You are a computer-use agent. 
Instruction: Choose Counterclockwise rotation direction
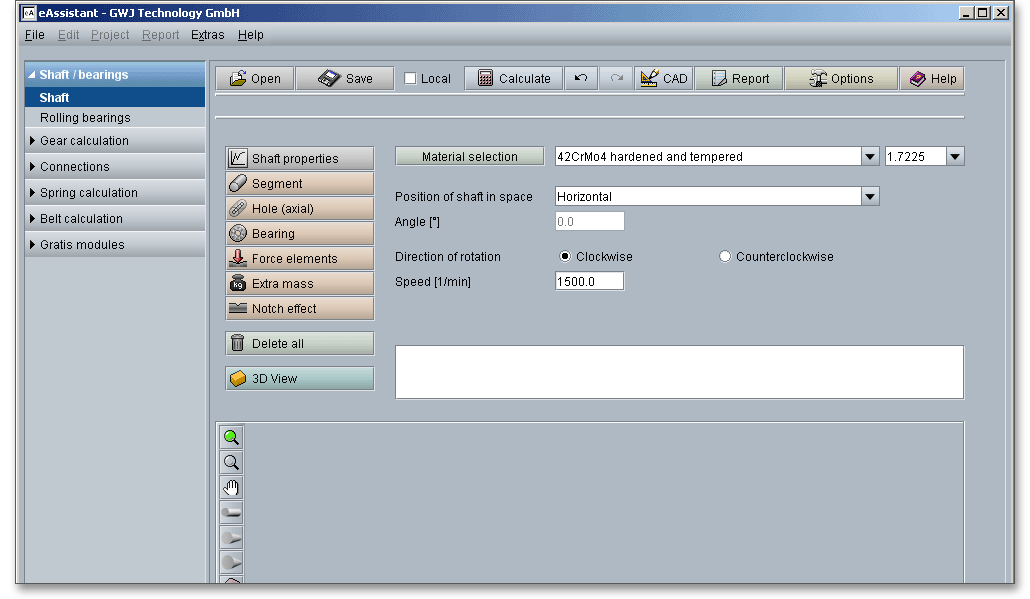[x=725, y=257]
